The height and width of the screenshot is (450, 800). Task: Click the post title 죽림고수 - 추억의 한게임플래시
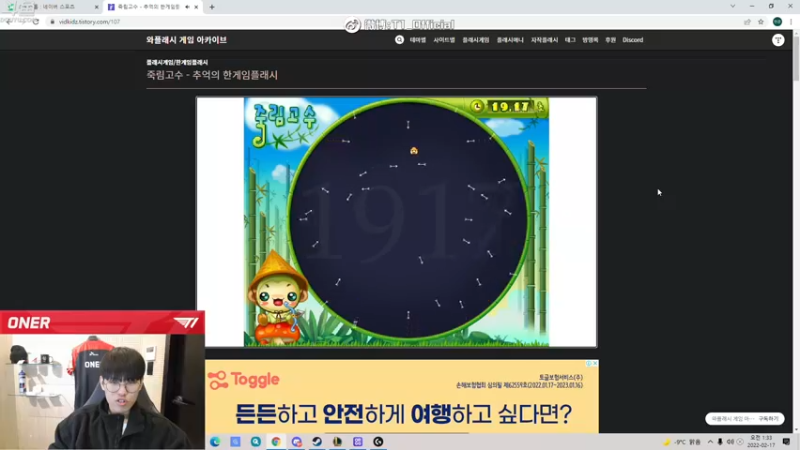[x=212, y=75]
